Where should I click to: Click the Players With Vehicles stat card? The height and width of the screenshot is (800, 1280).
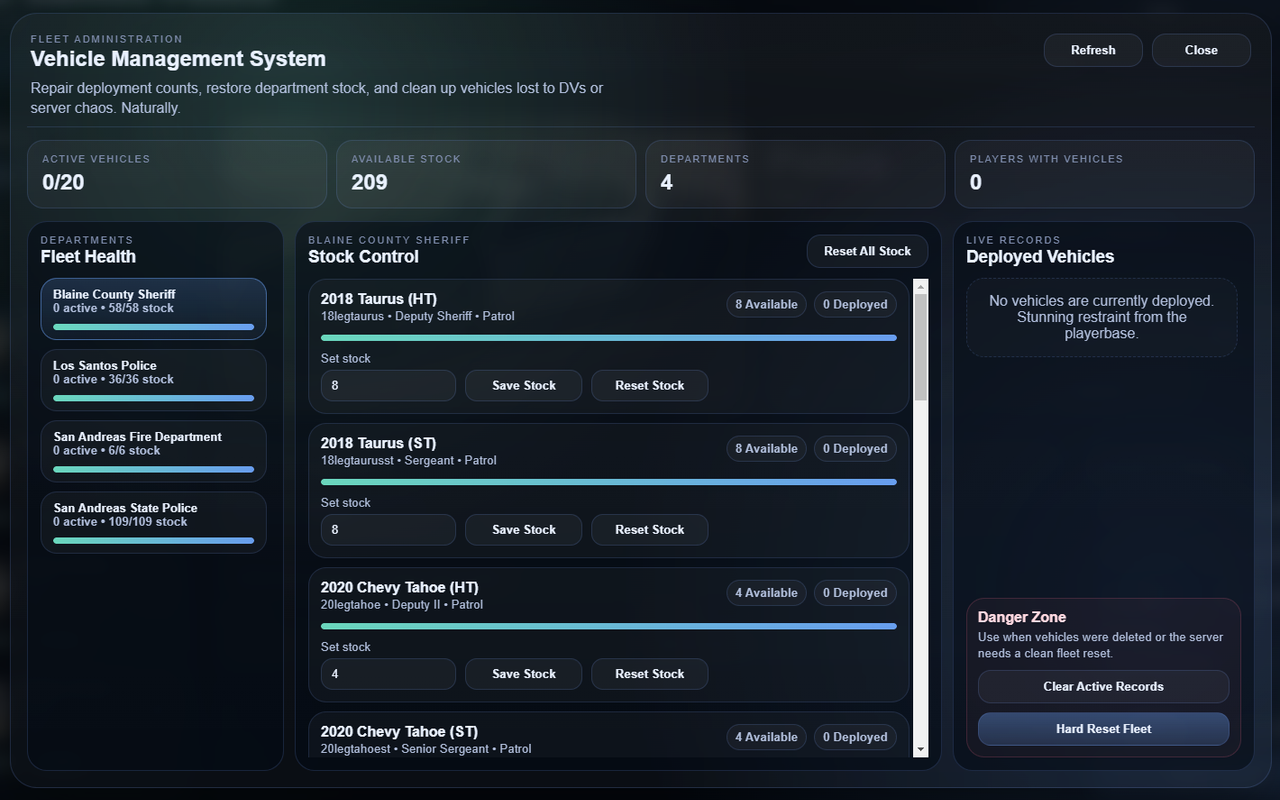[x=1104, y=174]
